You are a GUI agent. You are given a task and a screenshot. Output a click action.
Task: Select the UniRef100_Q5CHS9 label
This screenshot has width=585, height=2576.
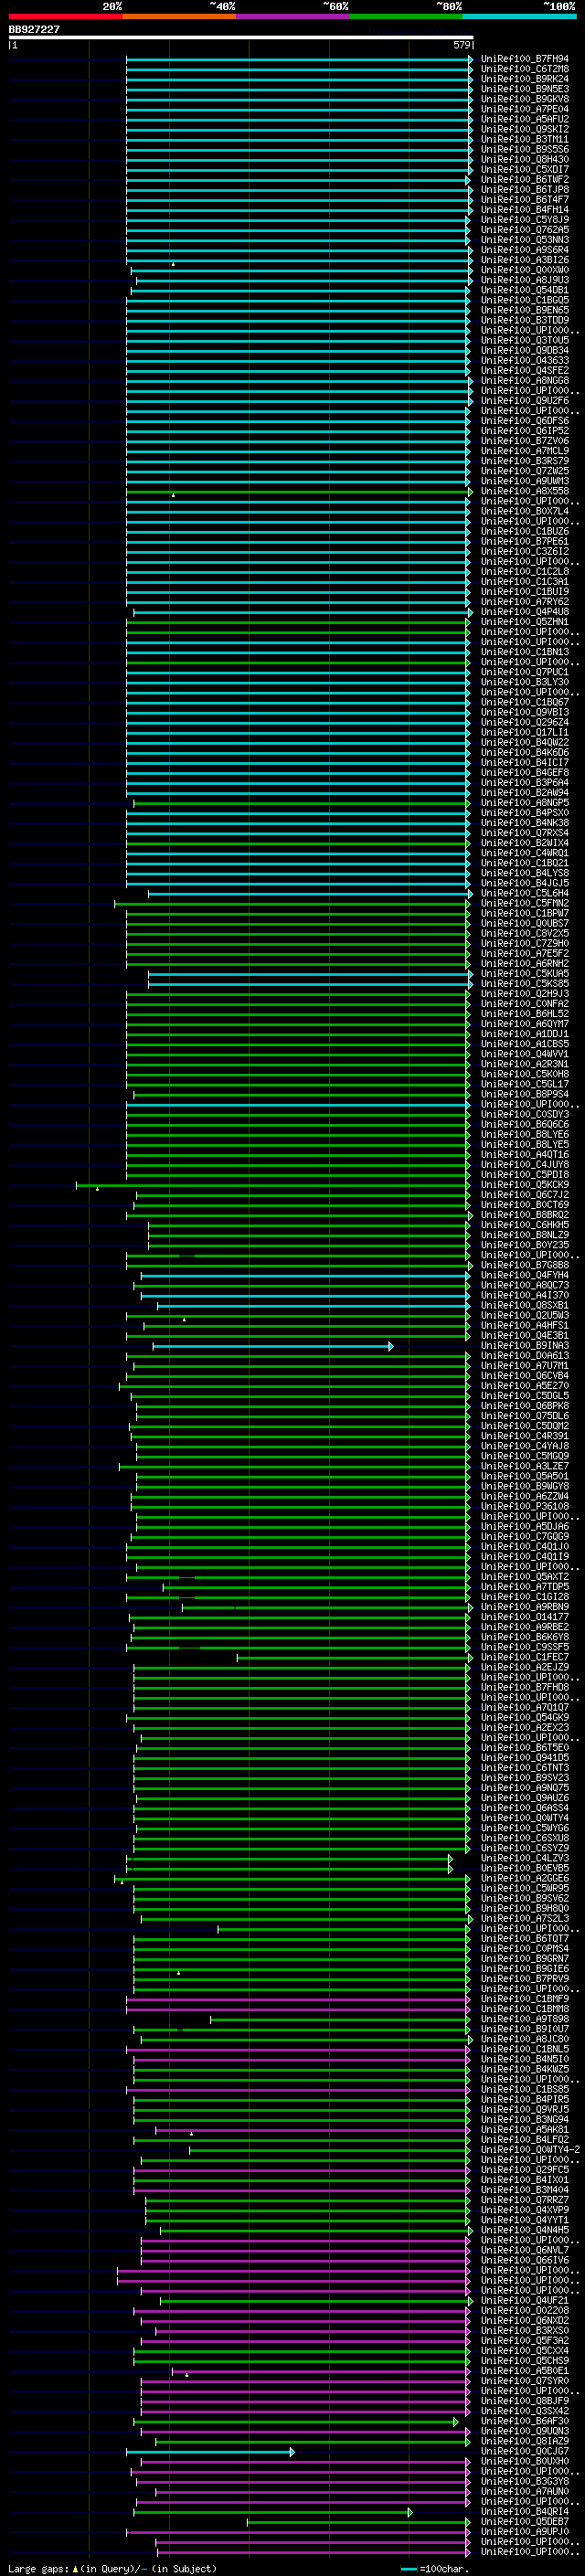click(x=525, y=2360)
